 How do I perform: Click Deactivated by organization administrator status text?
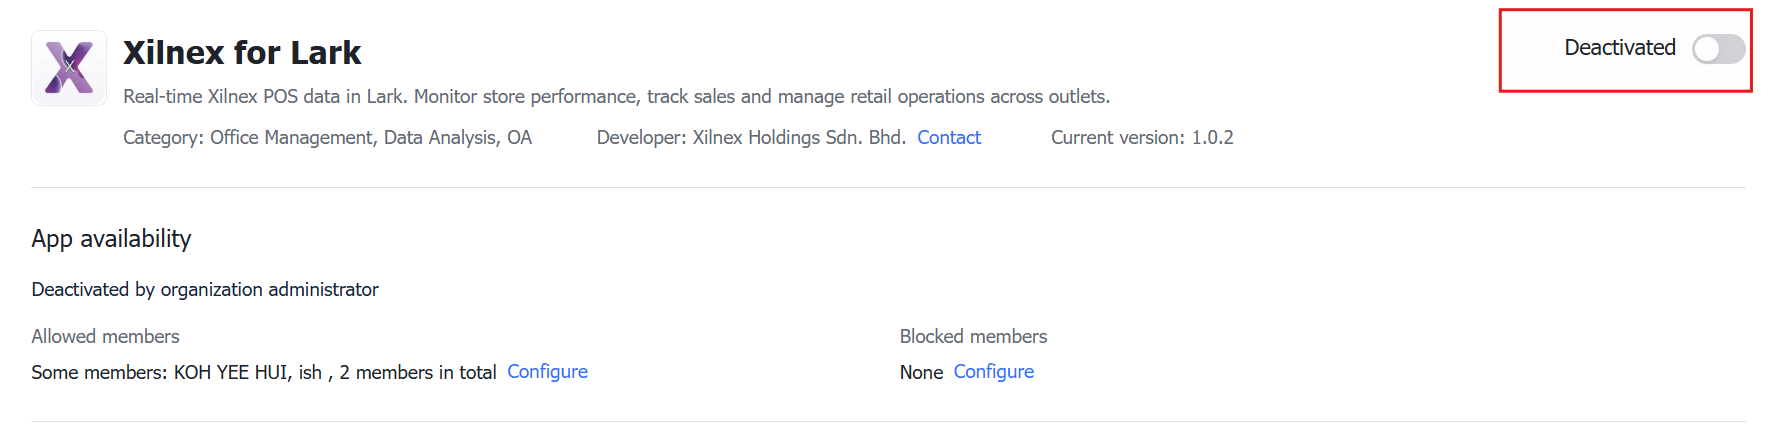click(x=205, y=290)
